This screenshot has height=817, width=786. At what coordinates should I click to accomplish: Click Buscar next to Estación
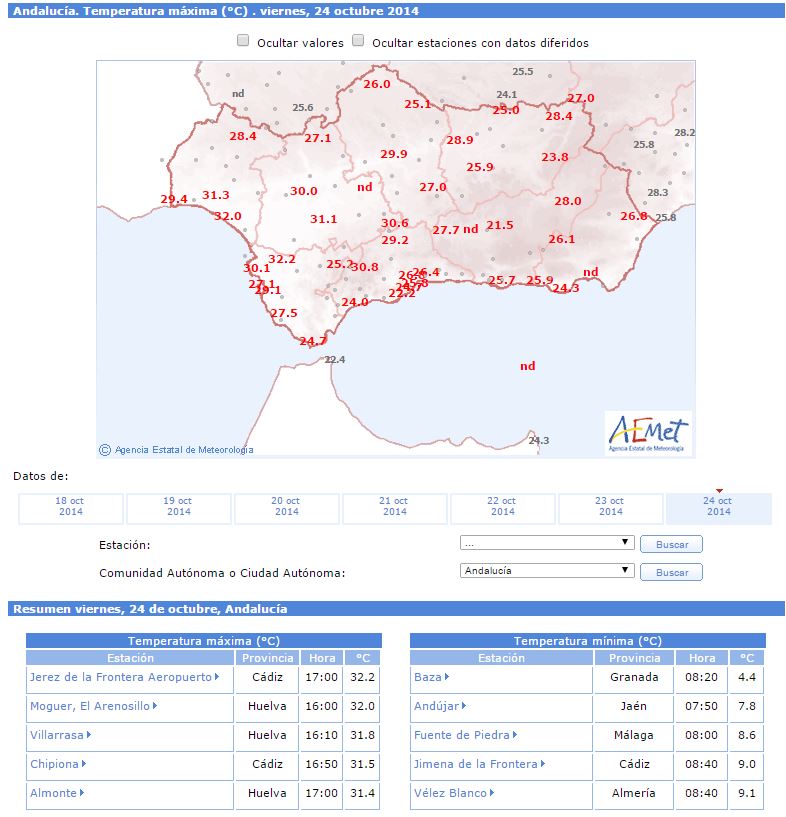[x=671, y=544]
